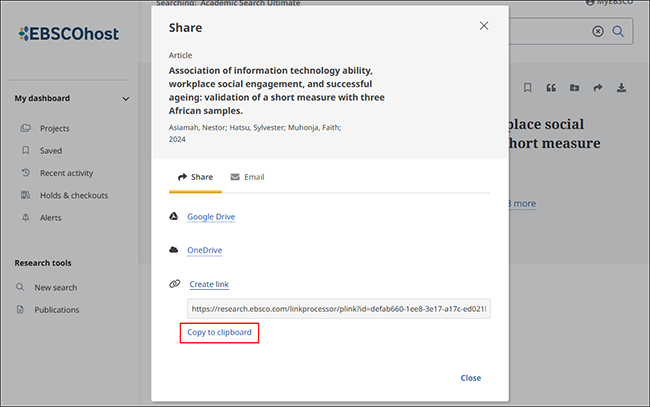Click the EBSCOhost logo
The width and height of the screenshot is (650, 407).
pyautogui.click(x=68, y=34)
